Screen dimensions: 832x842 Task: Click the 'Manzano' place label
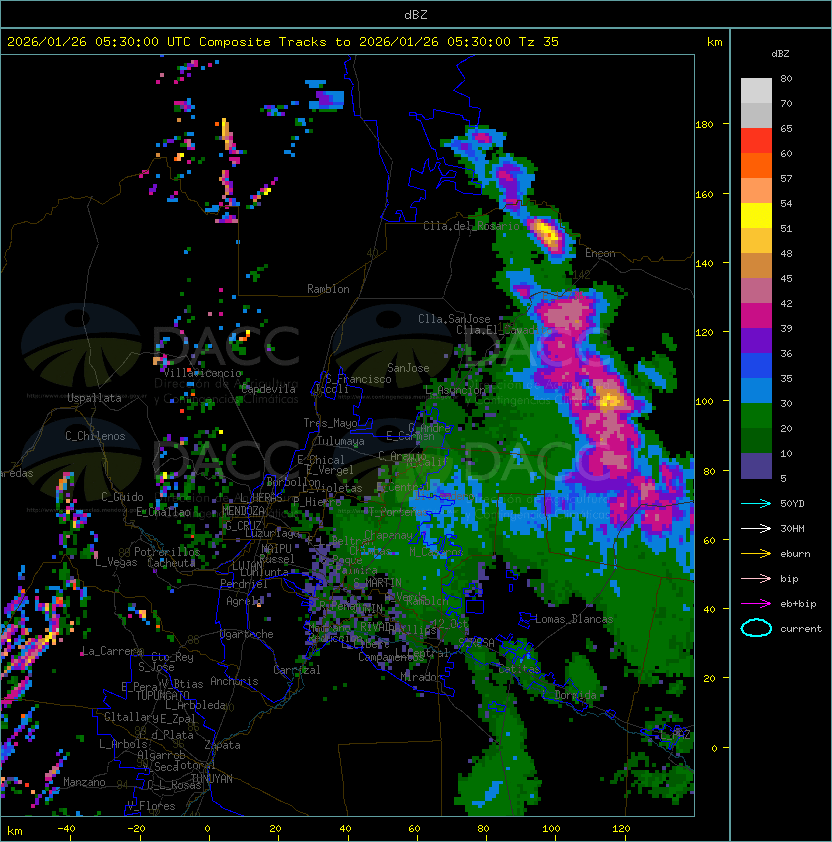coord(84,782)
